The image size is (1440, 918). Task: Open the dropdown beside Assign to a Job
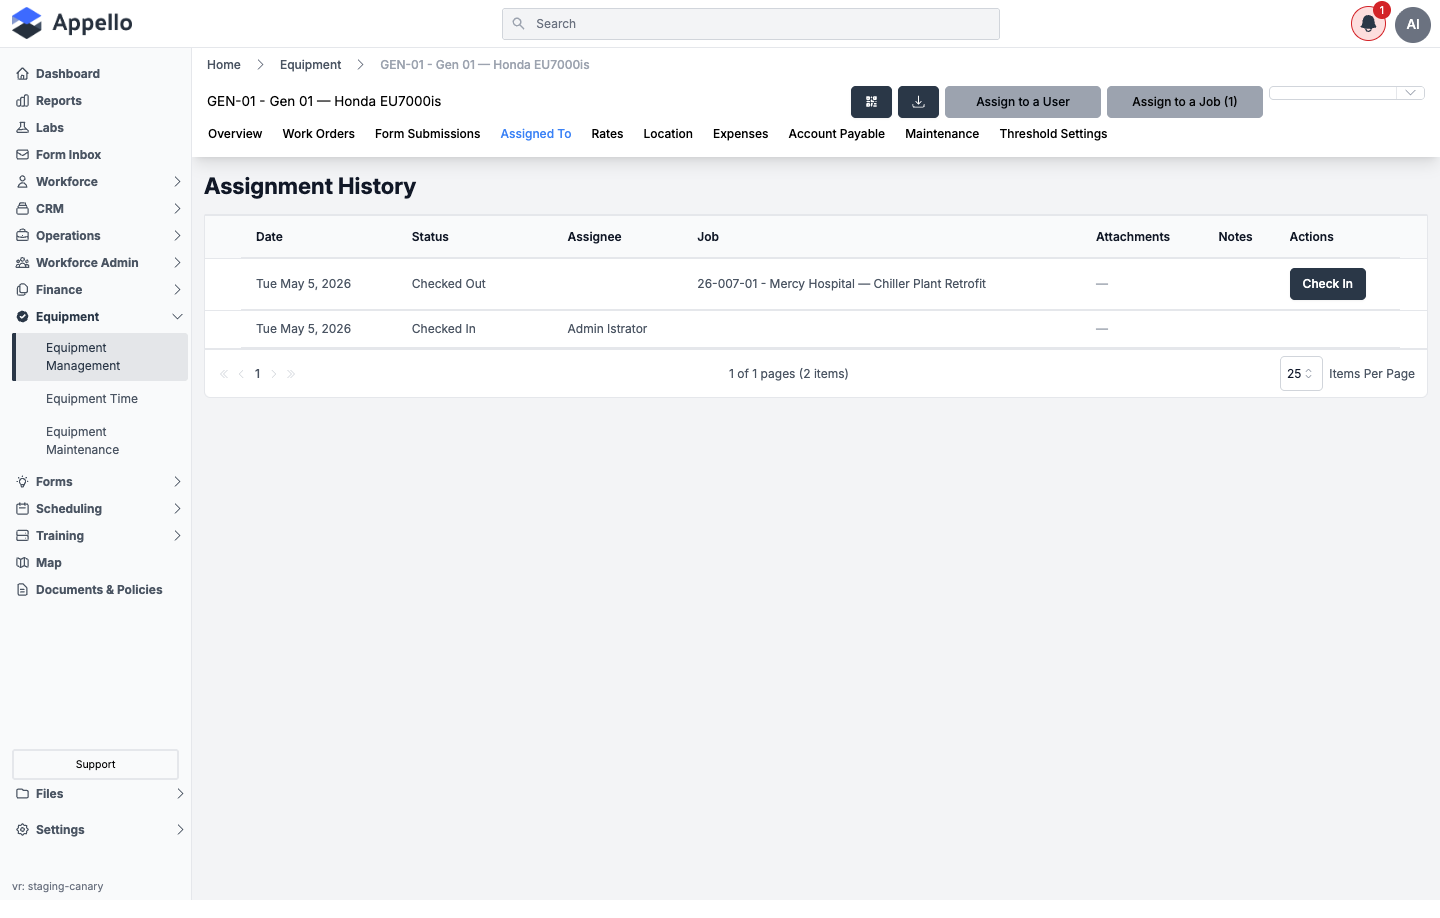click(1347, 93)
